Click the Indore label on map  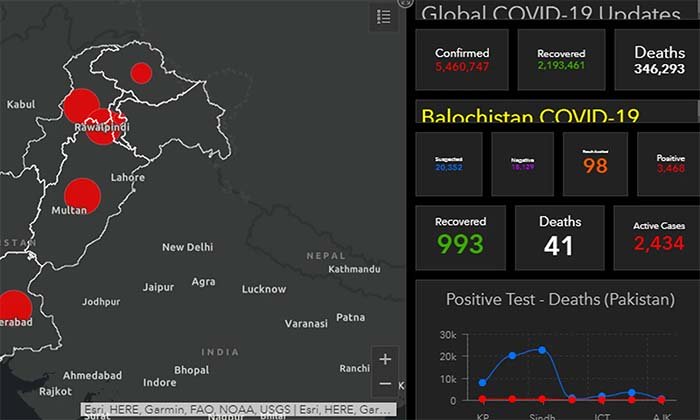159,383
